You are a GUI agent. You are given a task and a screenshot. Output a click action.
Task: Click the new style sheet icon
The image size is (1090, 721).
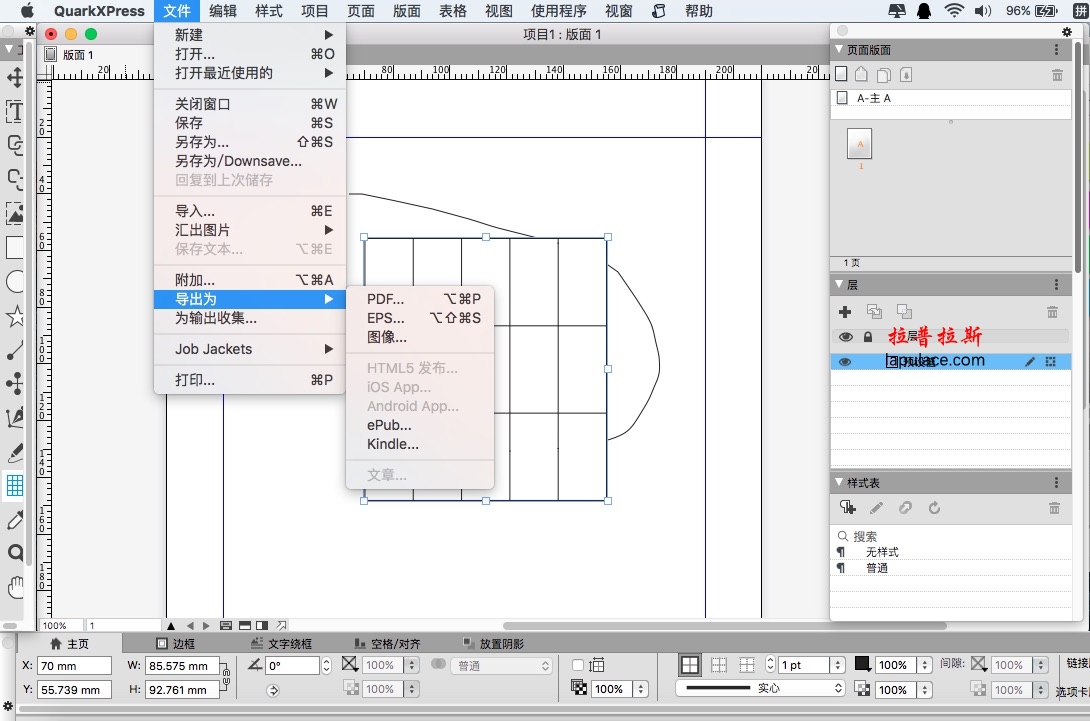click(x=847, y=508)
